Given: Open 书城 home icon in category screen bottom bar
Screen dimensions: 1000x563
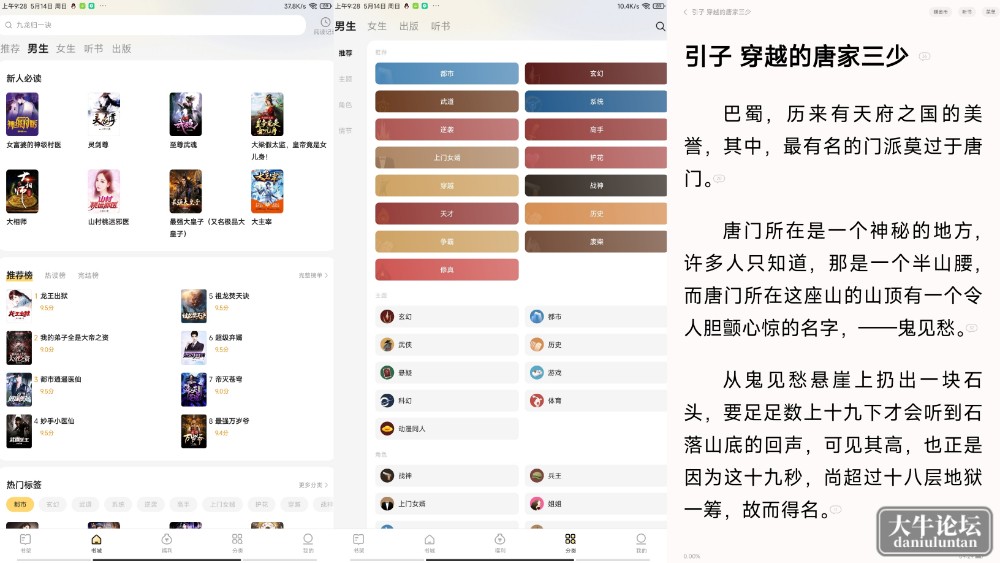Looking at the screenshot, I should pyautogui.click(x=429, y=542).
